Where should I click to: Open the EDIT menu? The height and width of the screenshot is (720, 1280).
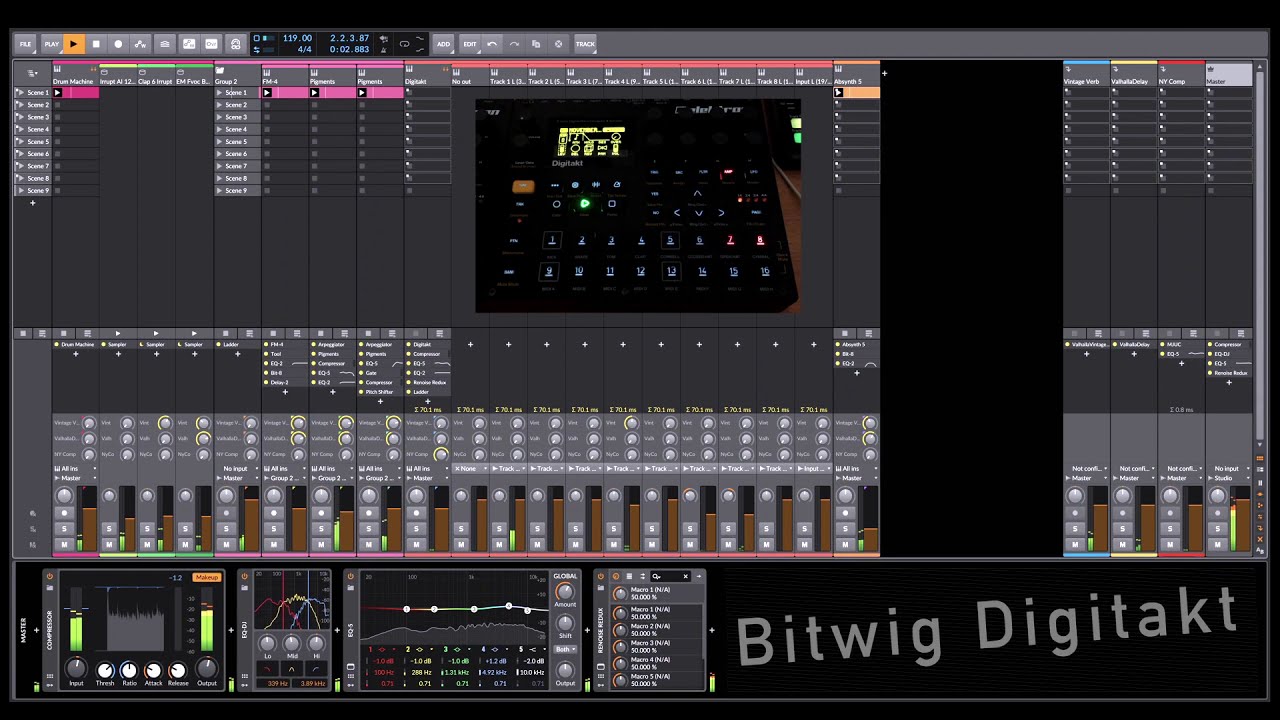click(470, 44)
